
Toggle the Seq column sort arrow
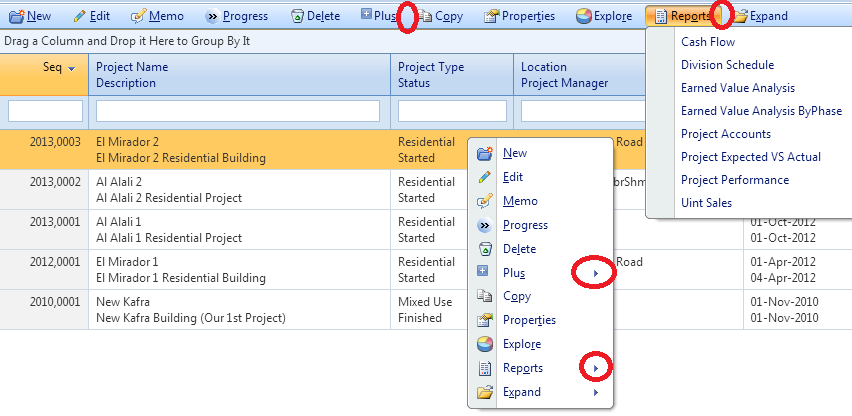pyautogui.click(x=72, y=67)
